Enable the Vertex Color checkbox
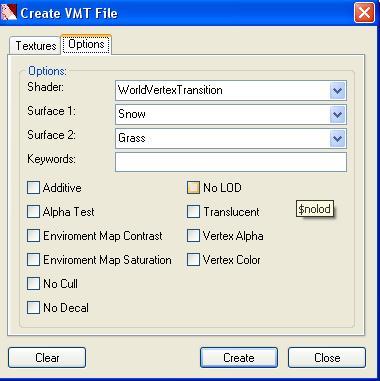The width and height of the screenshot is (380, 381). [193, 260]
